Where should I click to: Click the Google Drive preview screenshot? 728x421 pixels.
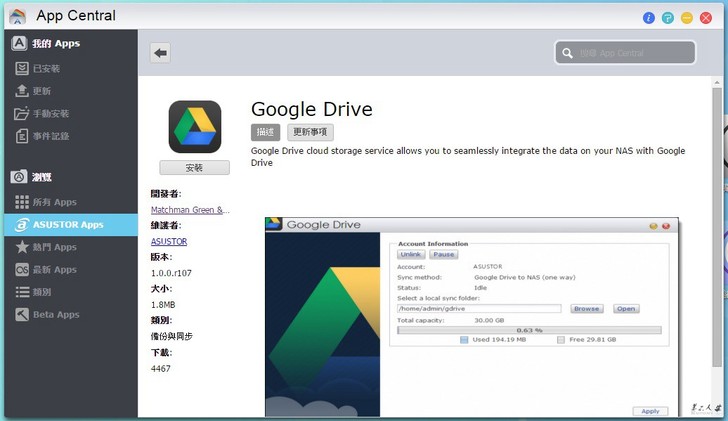(472, 317)
